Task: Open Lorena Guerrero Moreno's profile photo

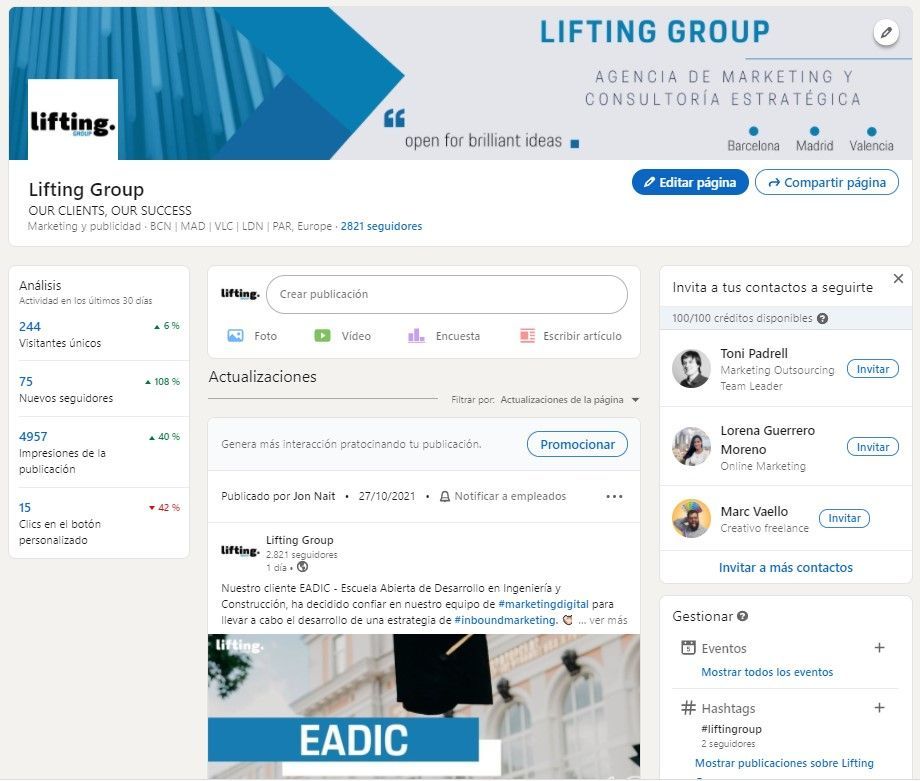Action: [x=691, y=447]
